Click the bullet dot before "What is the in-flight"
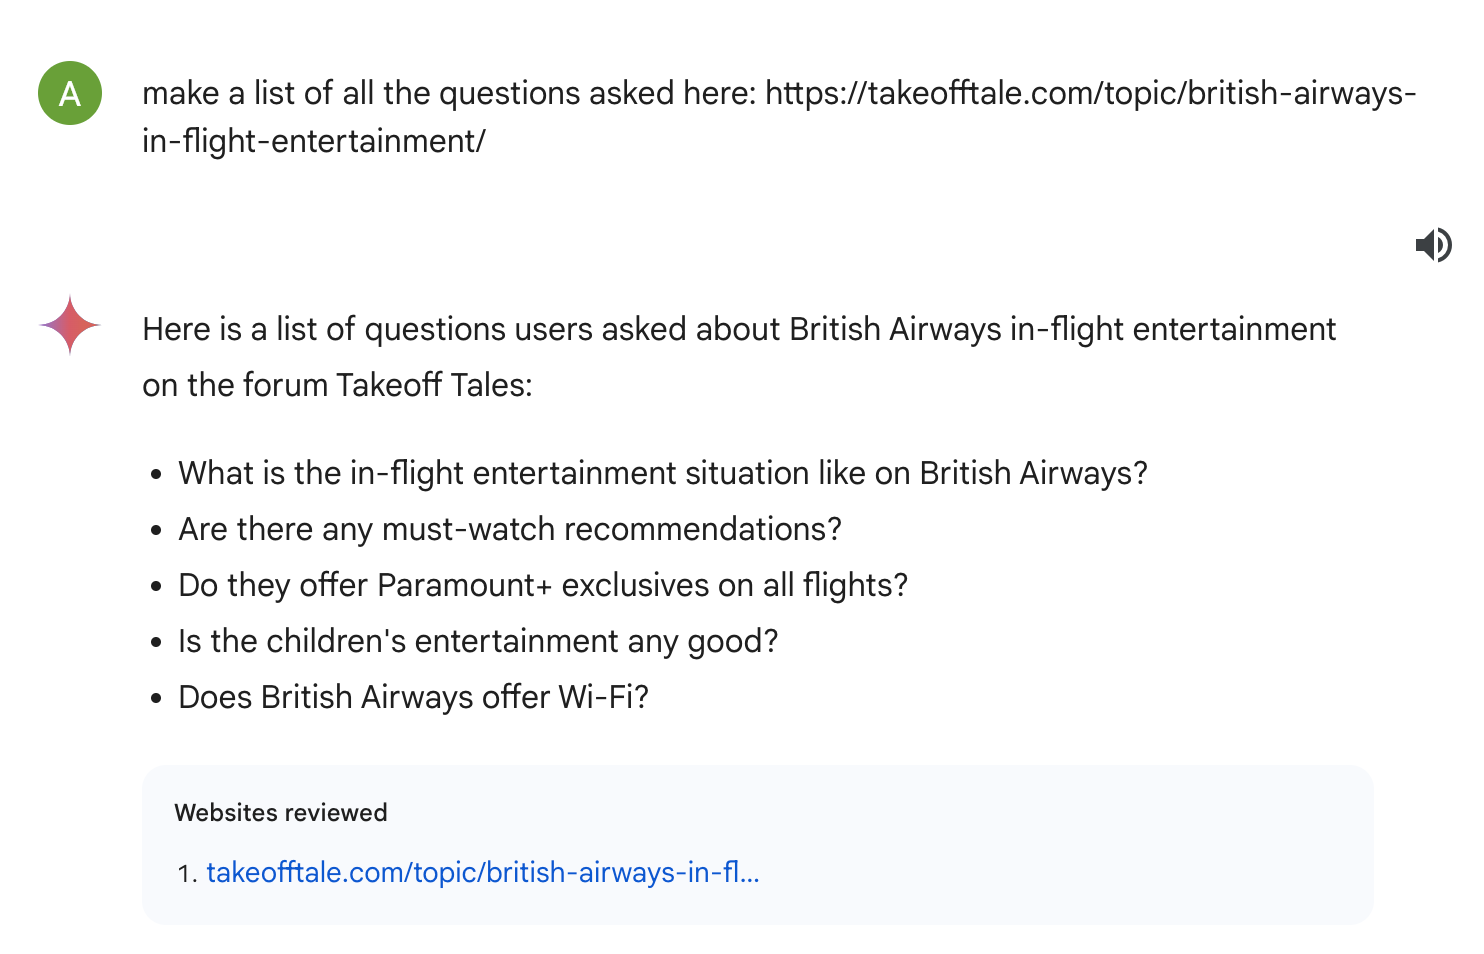Viewport: 1484px width, 954px height. pyautogui.click(x=156, y=475)
